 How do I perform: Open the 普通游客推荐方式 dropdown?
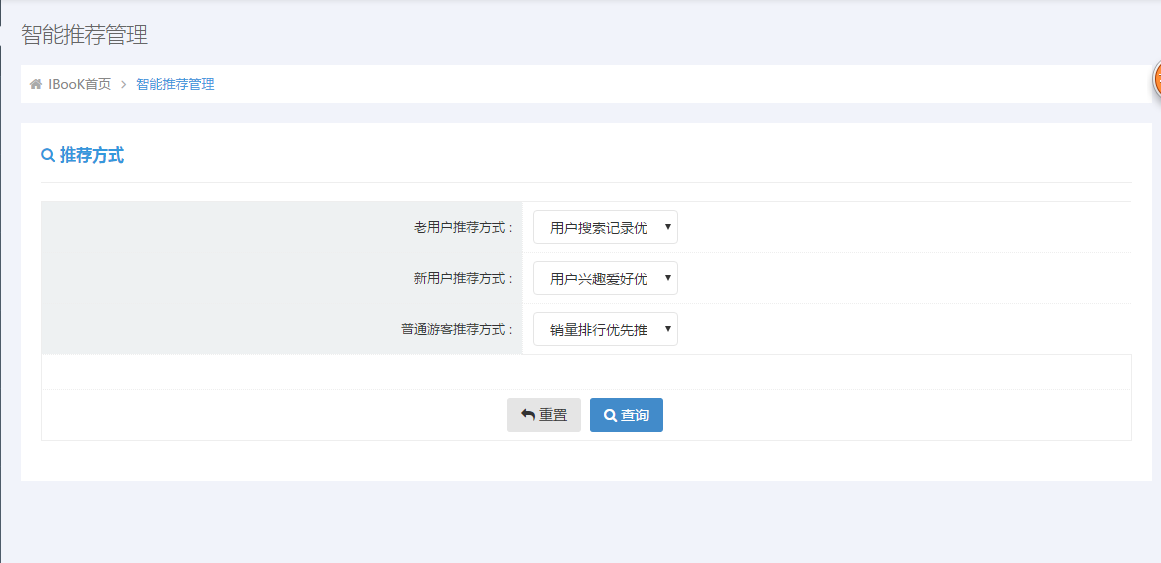point(605,330)
